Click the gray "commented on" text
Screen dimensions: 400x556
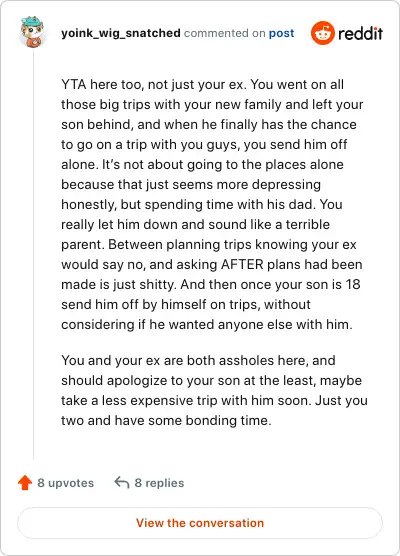pyautogui.click(x=224, y=33)
